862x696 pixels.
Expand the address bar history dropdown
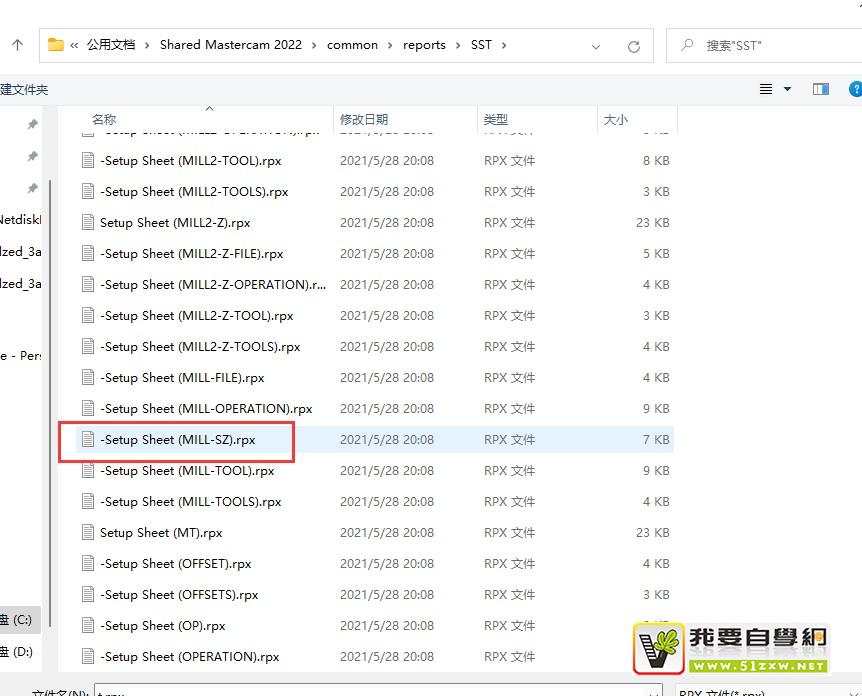(x=596, y=46)
